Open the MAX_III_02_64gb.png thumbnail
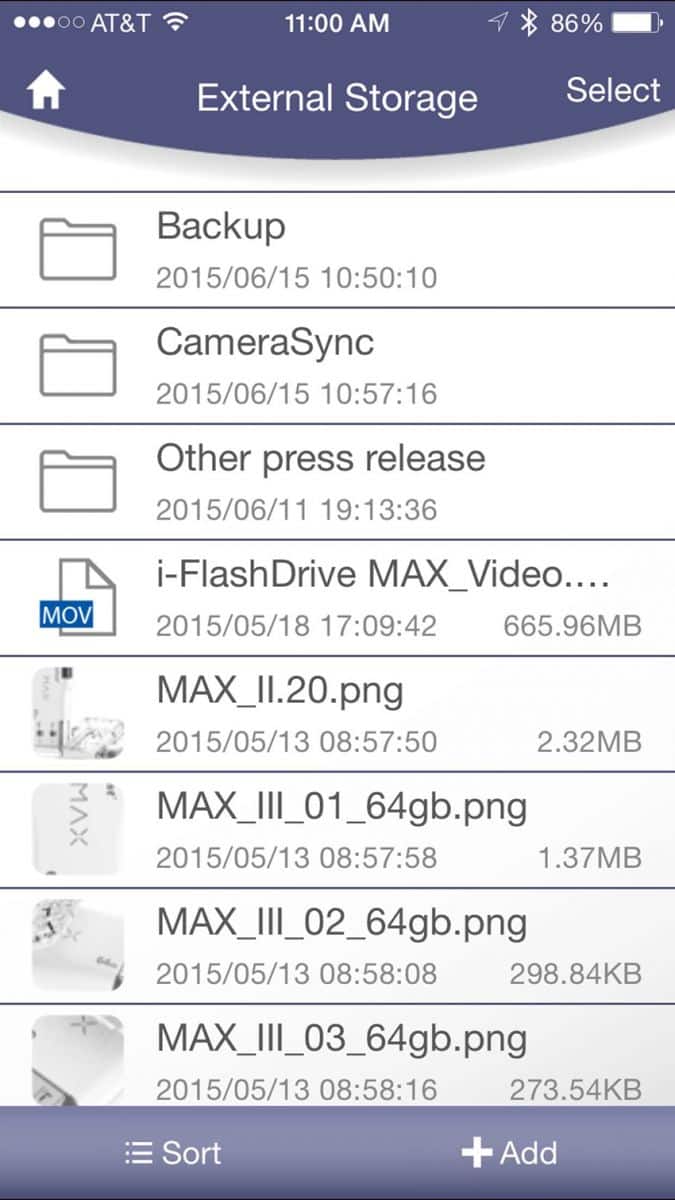Viewport: 675px width, 1200px height. tap(77, 945)
